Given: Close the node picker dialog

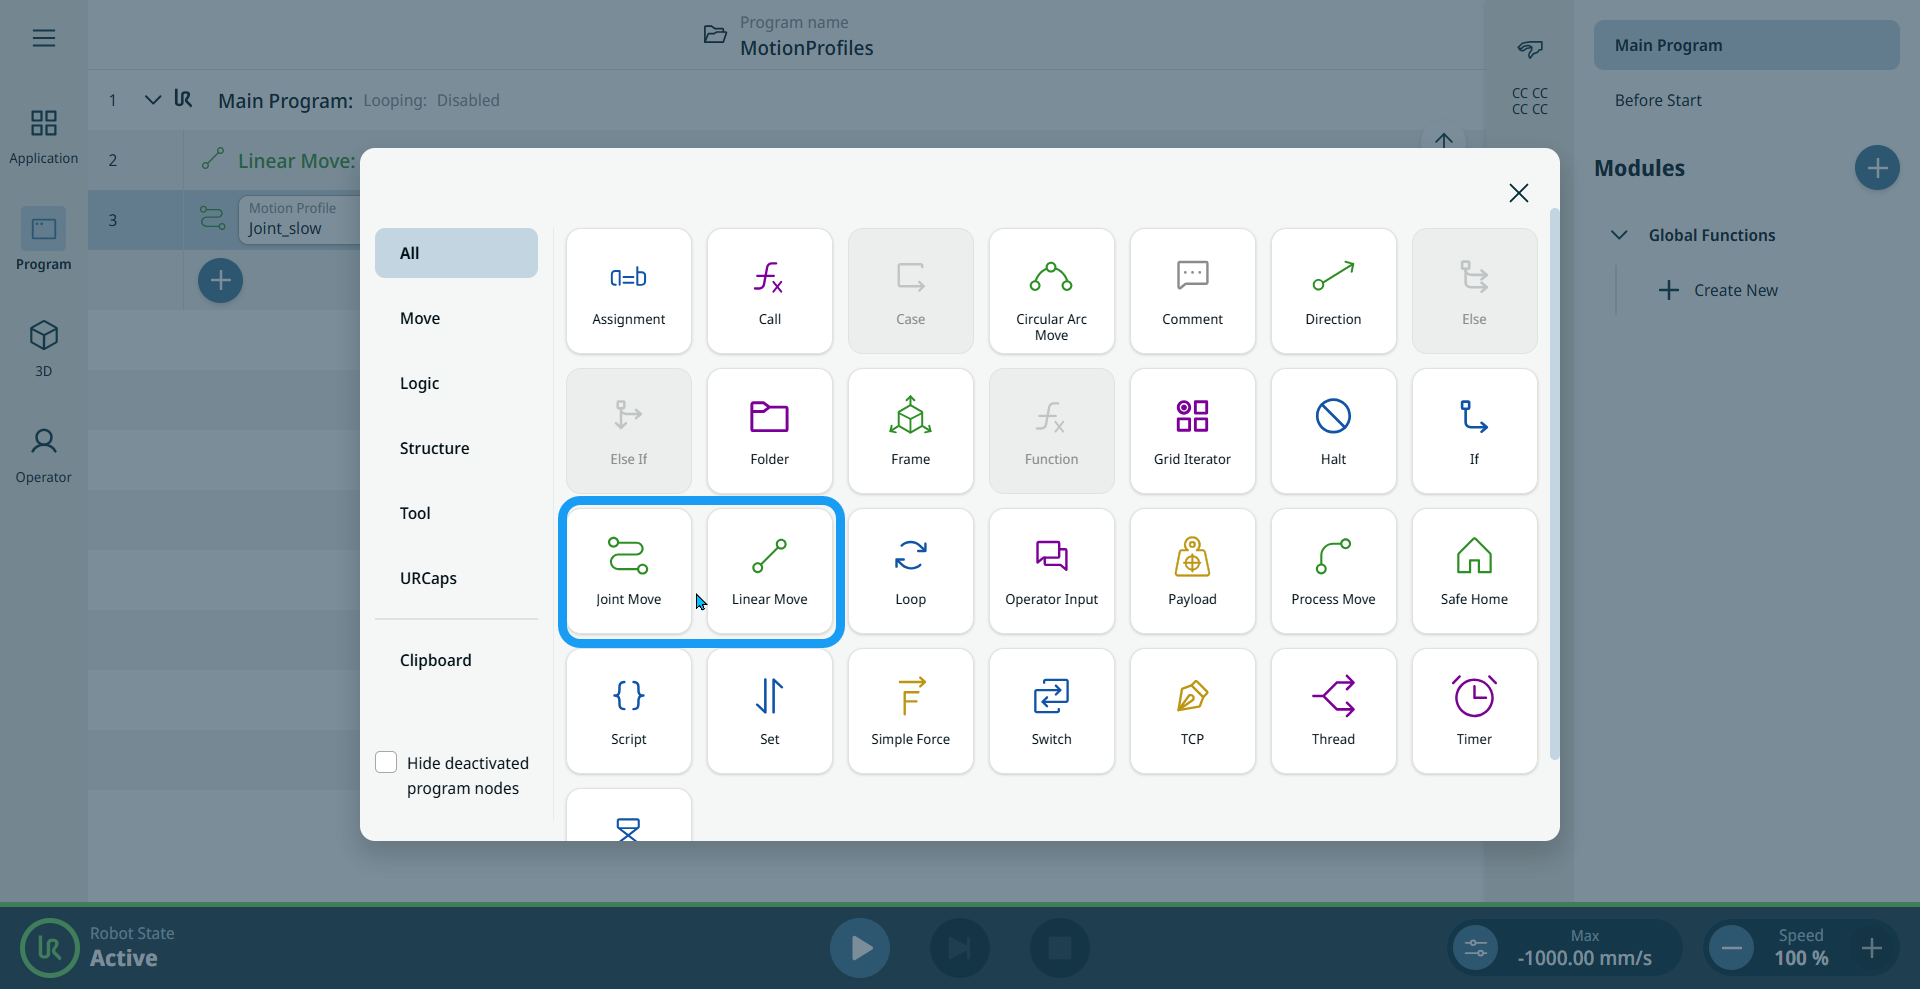Looking at the screenshot, I should click(1518, 193).
